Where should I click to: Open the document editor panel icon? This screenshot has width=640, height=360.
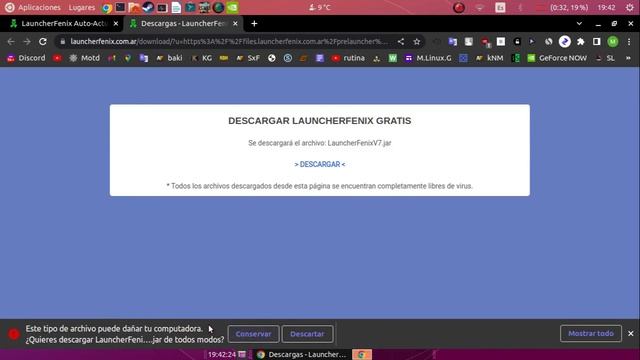click(x=176, y=7)
